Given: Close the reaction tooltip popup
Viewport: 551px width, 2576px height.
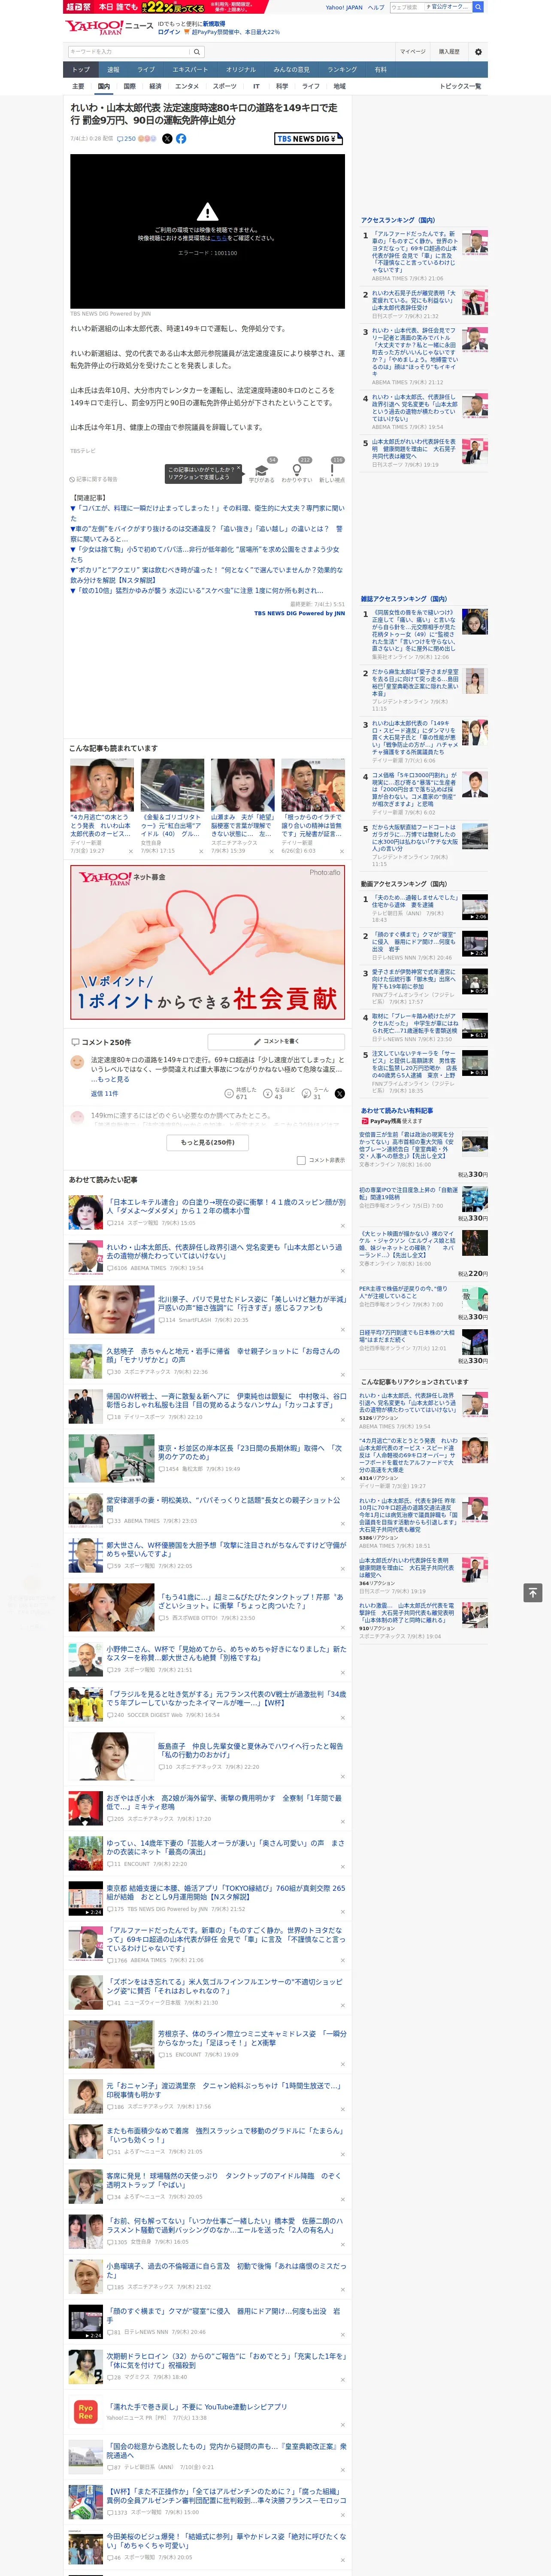Looking at the screenshot, I should pyautogui.click(x=238, y=468).
